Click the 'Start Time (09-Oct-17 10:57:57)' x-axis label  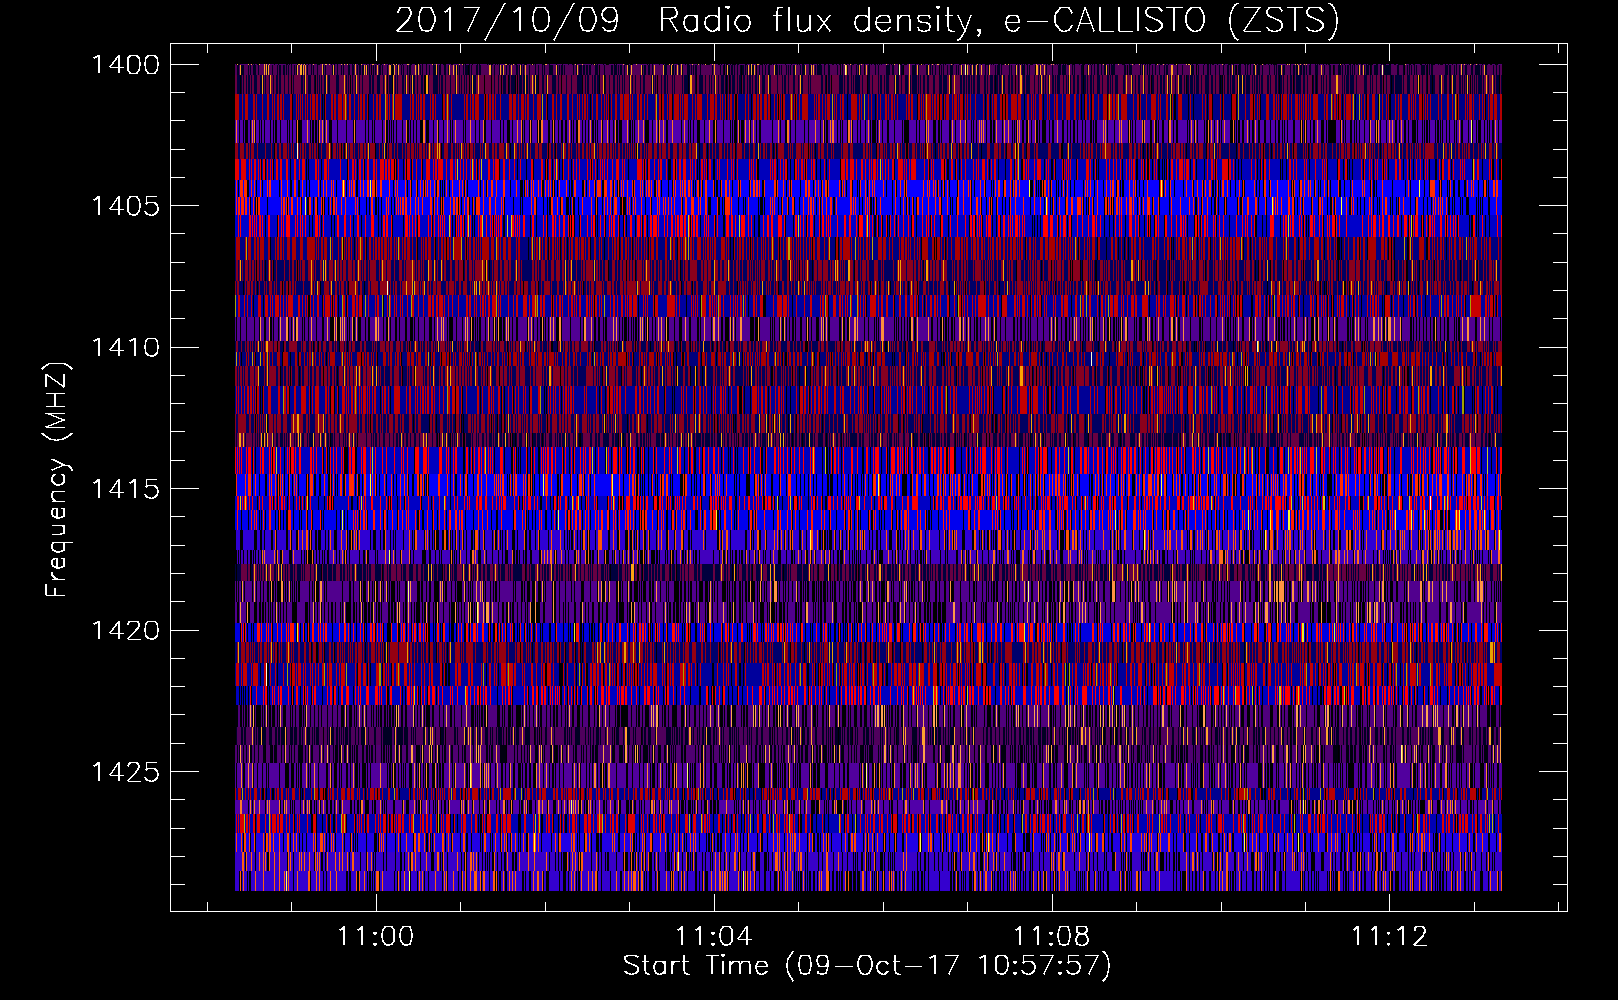tap(867, 966)
